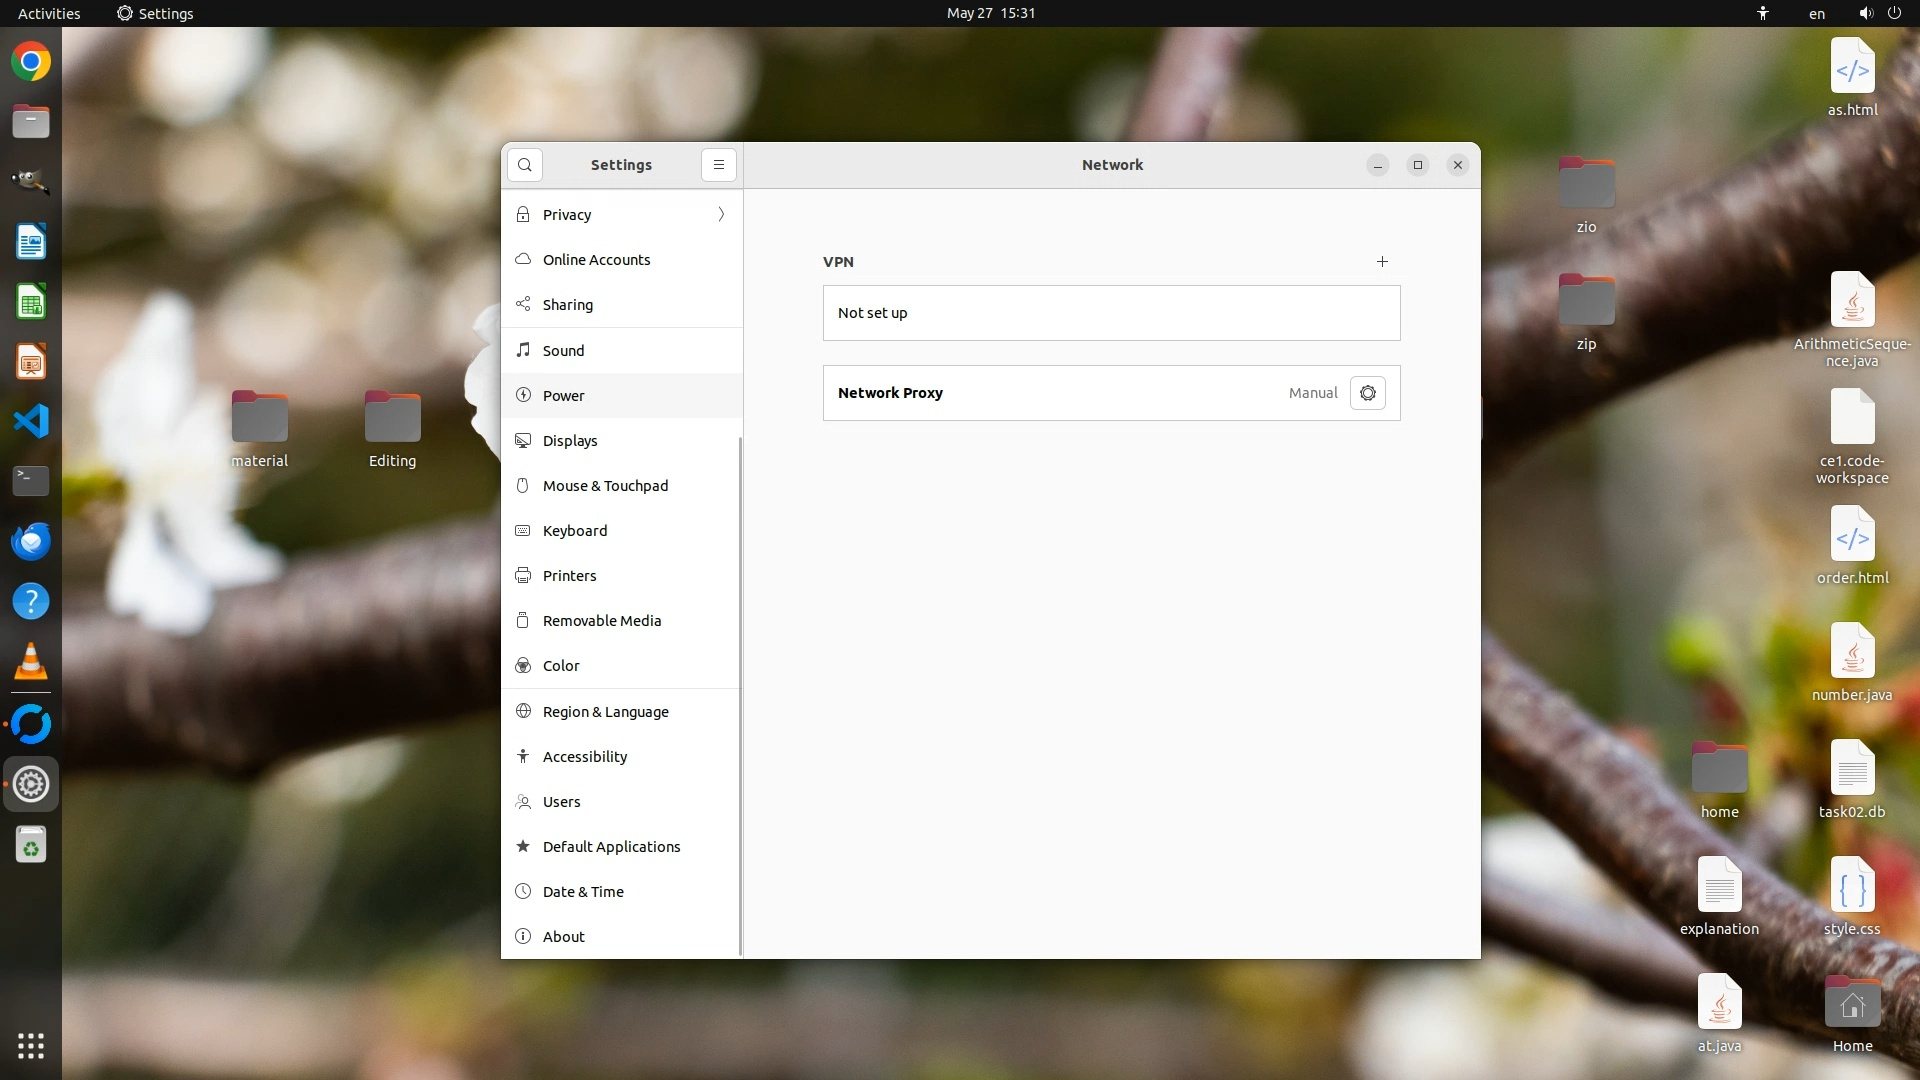The height and width of the screenshot is (1080, 1920).
Task: Open the About panel
Action: click(x=563, y=937)
